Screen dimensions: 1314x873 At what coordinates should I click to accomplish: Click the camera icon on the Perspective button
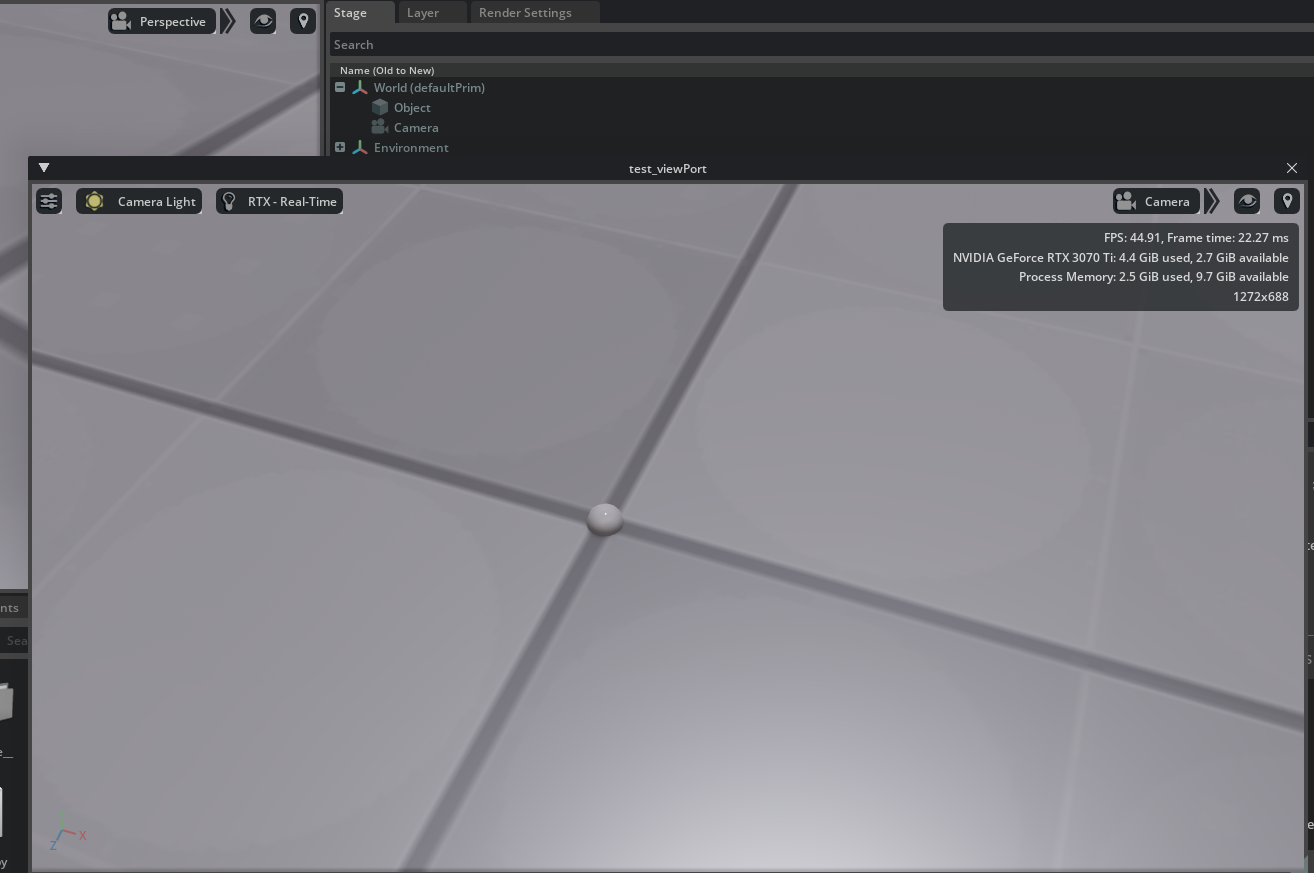point(122,21)
